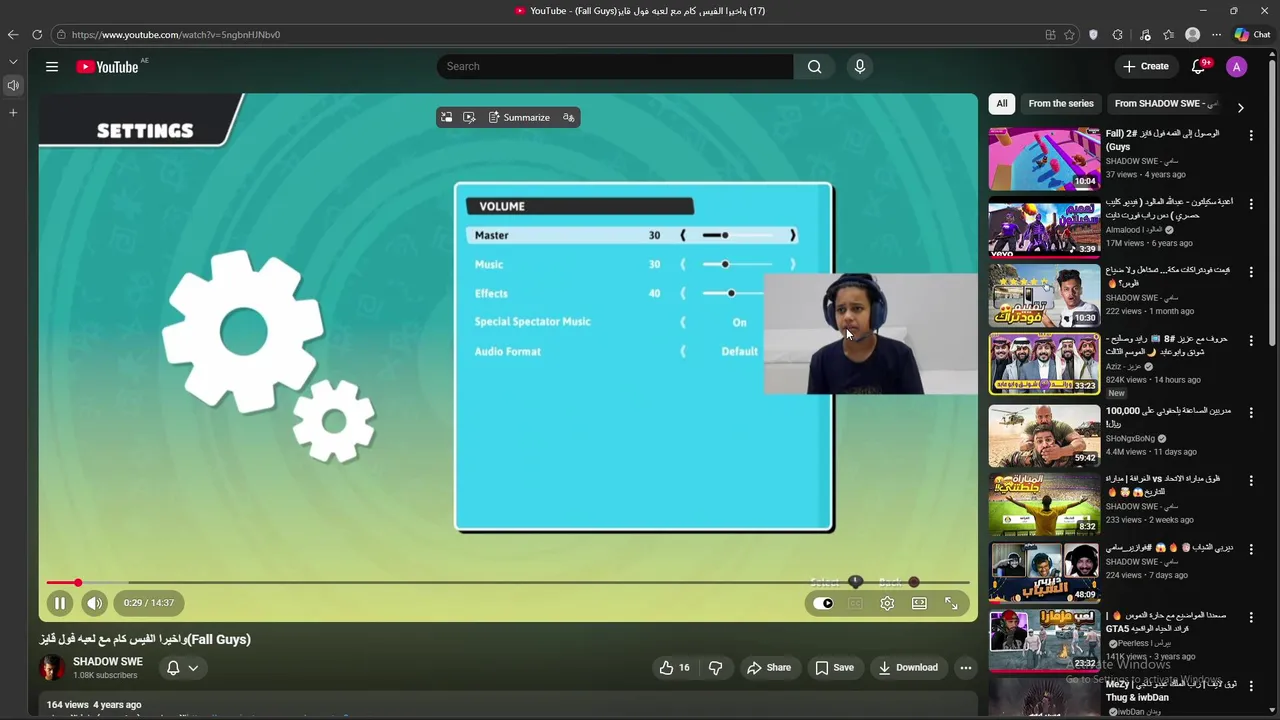1280x720 pixels.
Task: Click translate icon in video overlay
Action: [x=568, y=118]
